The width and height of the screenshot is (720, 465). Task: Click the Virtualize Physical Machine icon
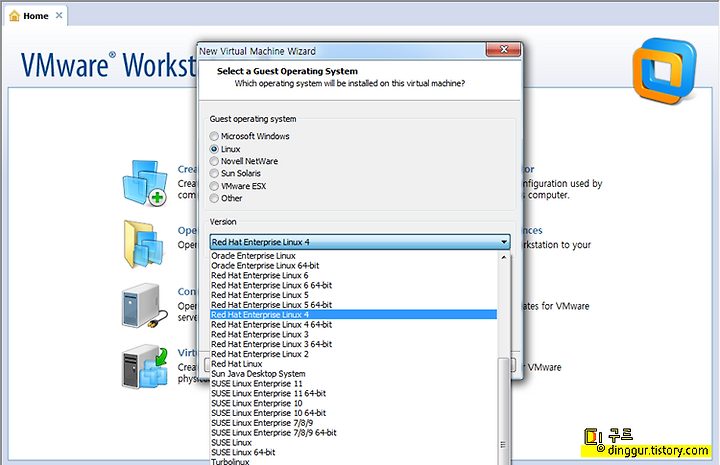tap(145, 366)
